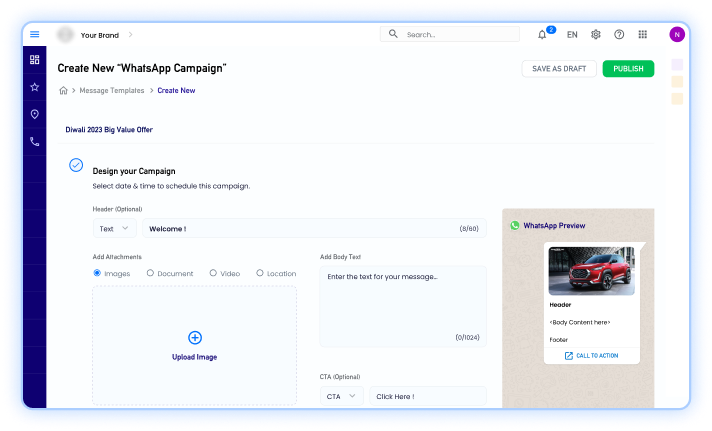This screenshot has height=431, width=712.
Task: Open the star favorites icon in sidebar
Action: click(35, 87)
